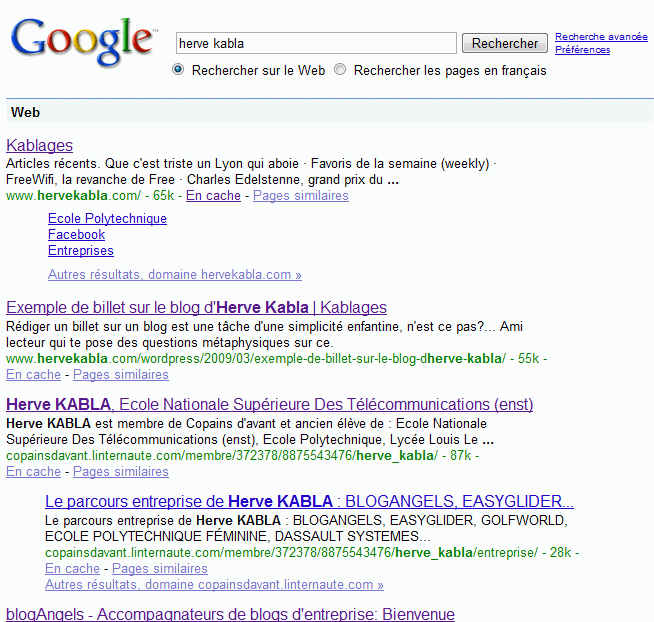Open 'blogAngels - Accompagnateurs de blogs' result
This screenshot has width=654, height=622.
point(230,614)
